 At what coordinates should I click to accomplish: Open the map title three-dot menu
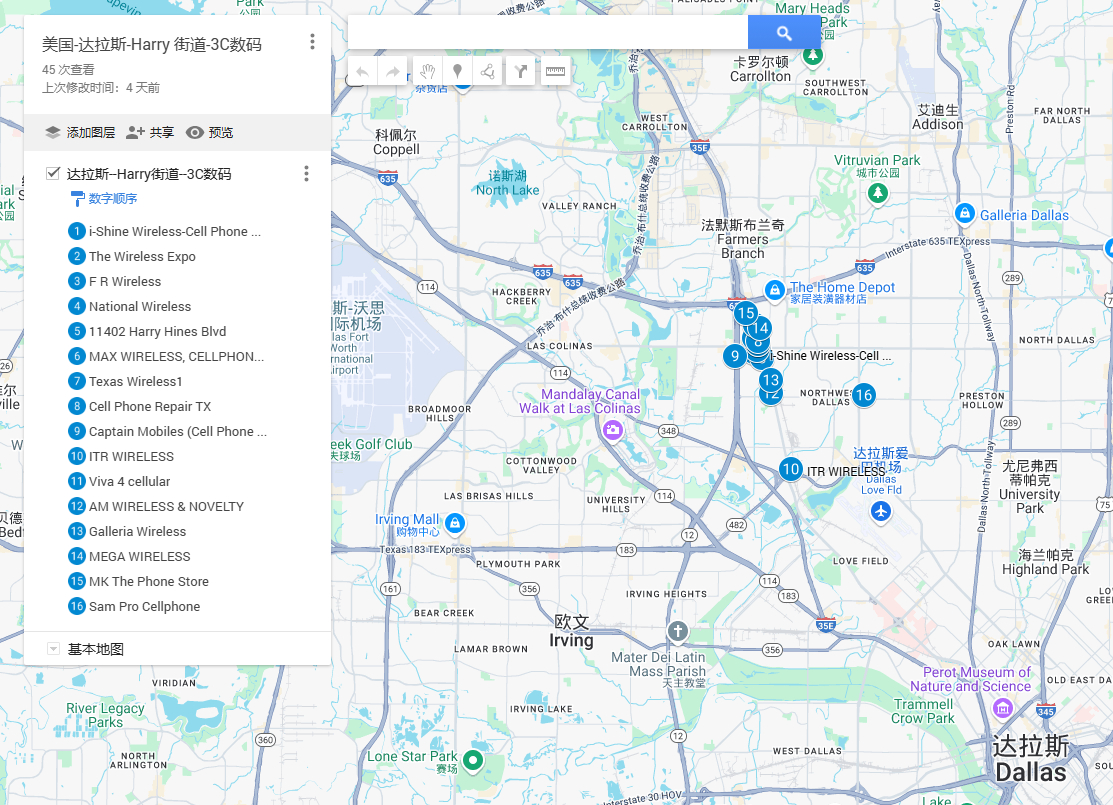[x=312, y=42]
